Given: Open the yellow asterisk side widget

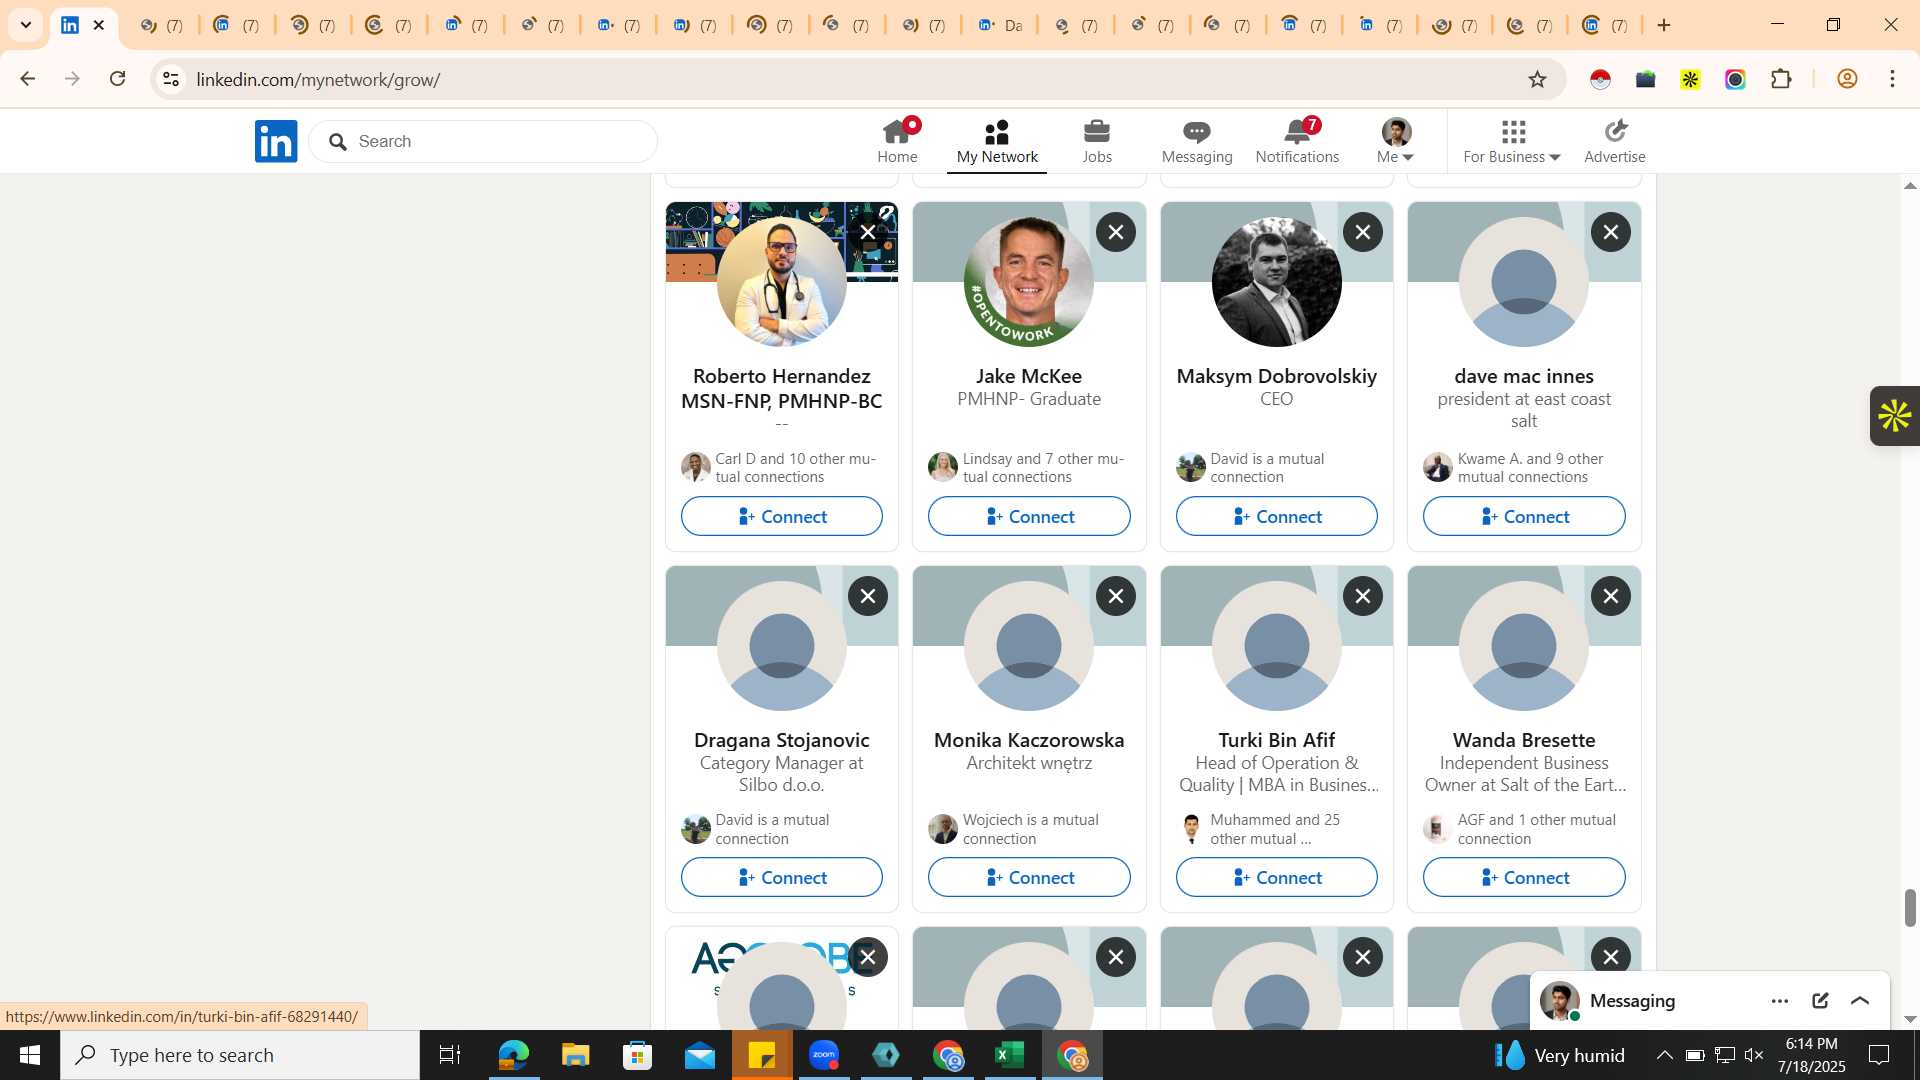Looking at the screenshot, I should pos(1895,416).
